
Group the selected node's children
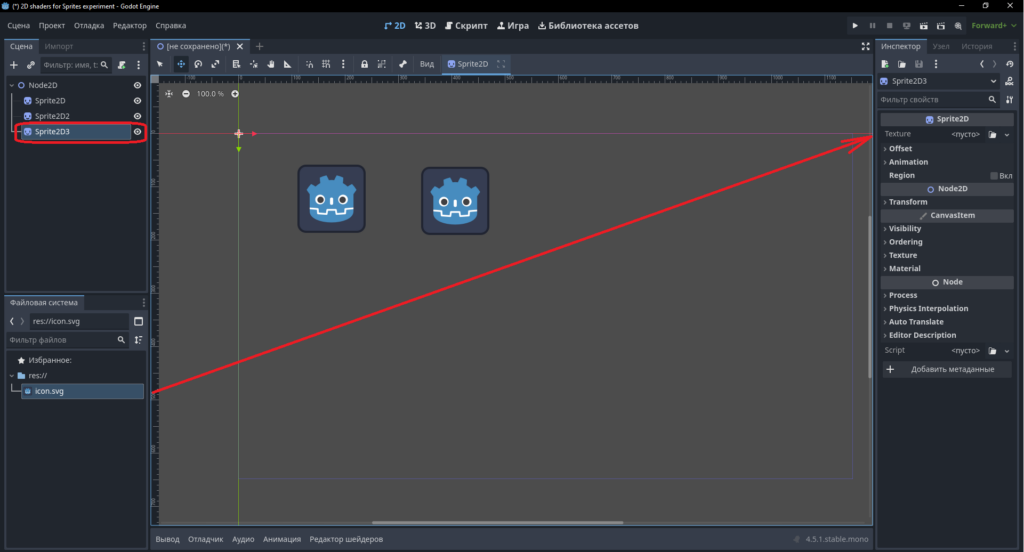pyautogui.click(x=381, y=64)
